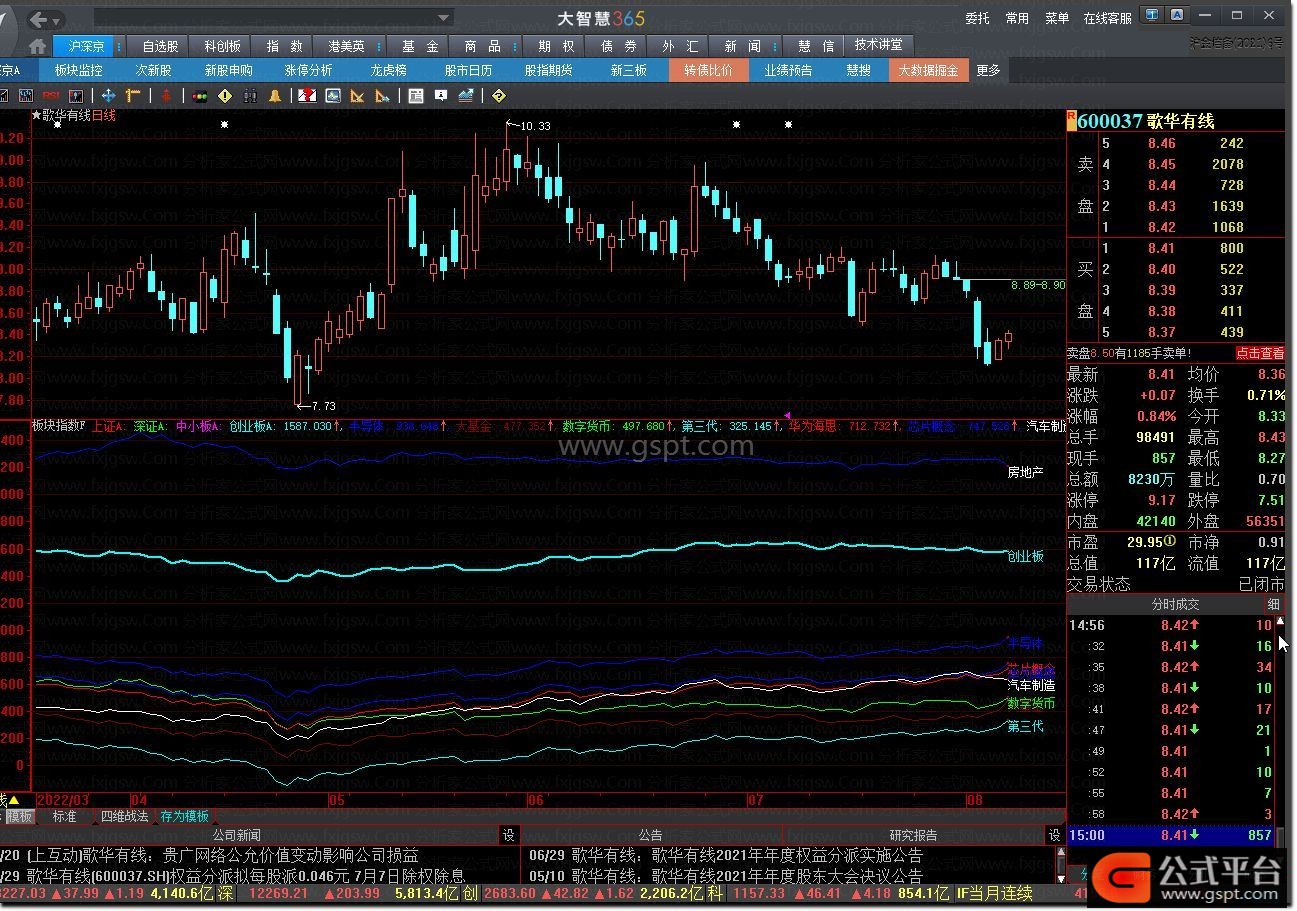Click the back navigation arrow

coord(38,19)
